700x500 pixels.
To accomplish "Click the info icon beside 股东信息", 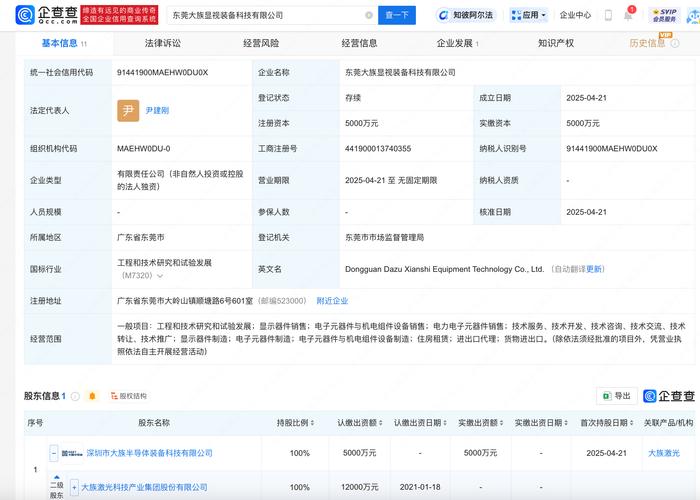I will tap(75, 396).
